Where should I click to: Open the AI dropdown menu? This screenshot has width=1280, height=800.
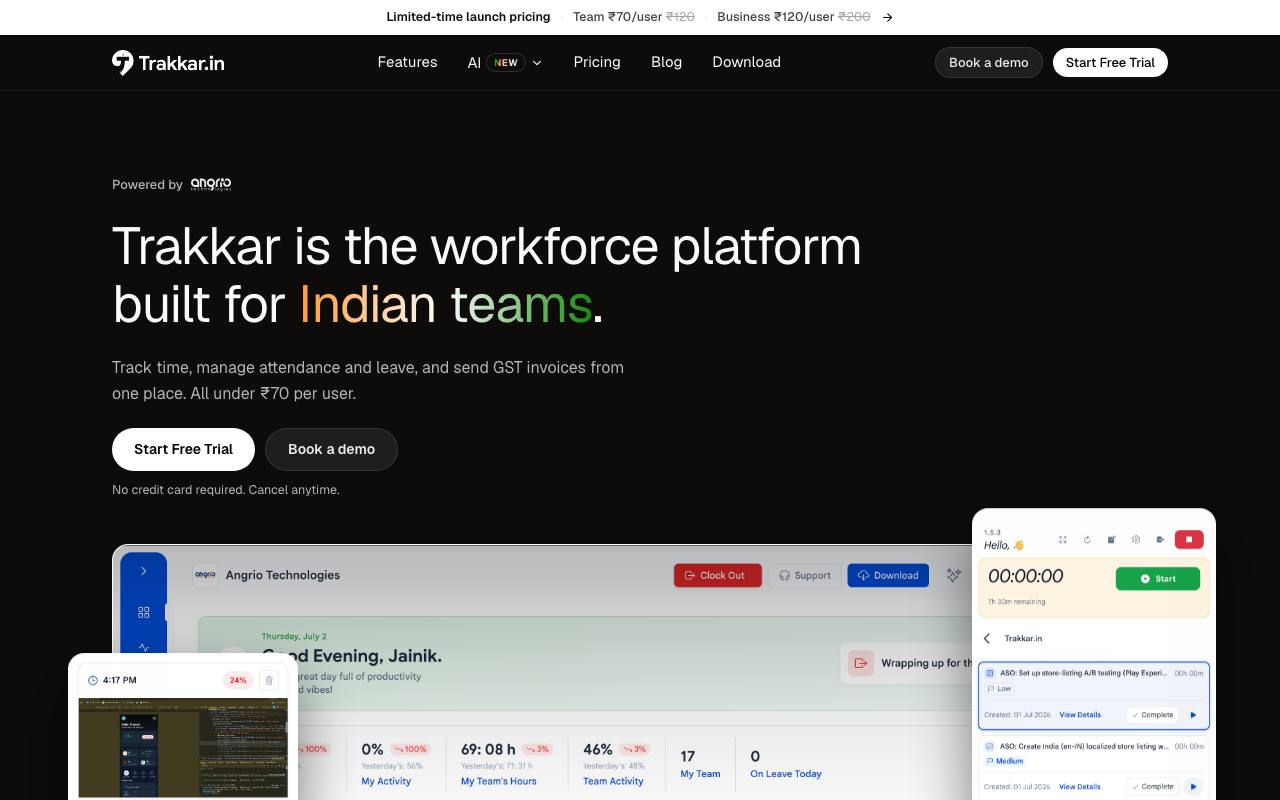coord(504,62)
